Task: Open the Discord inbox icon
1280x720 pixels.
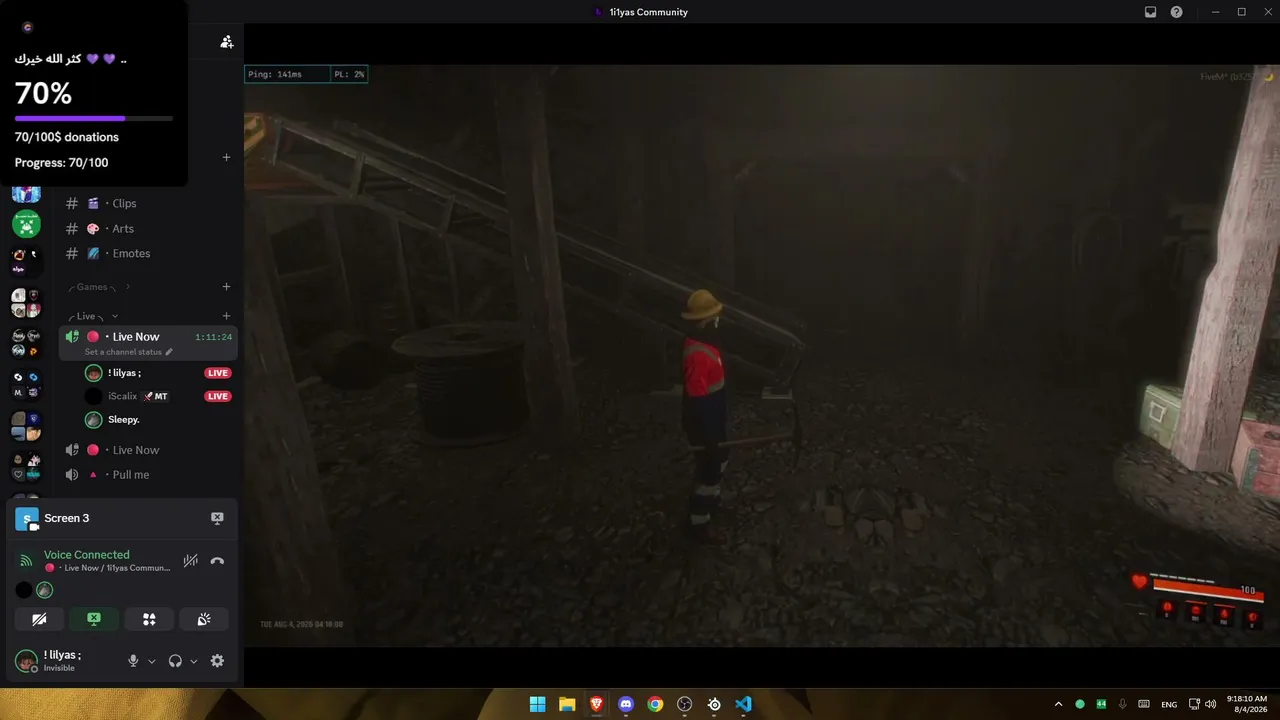Action: pyautogui.click(x=1150, y=12)
